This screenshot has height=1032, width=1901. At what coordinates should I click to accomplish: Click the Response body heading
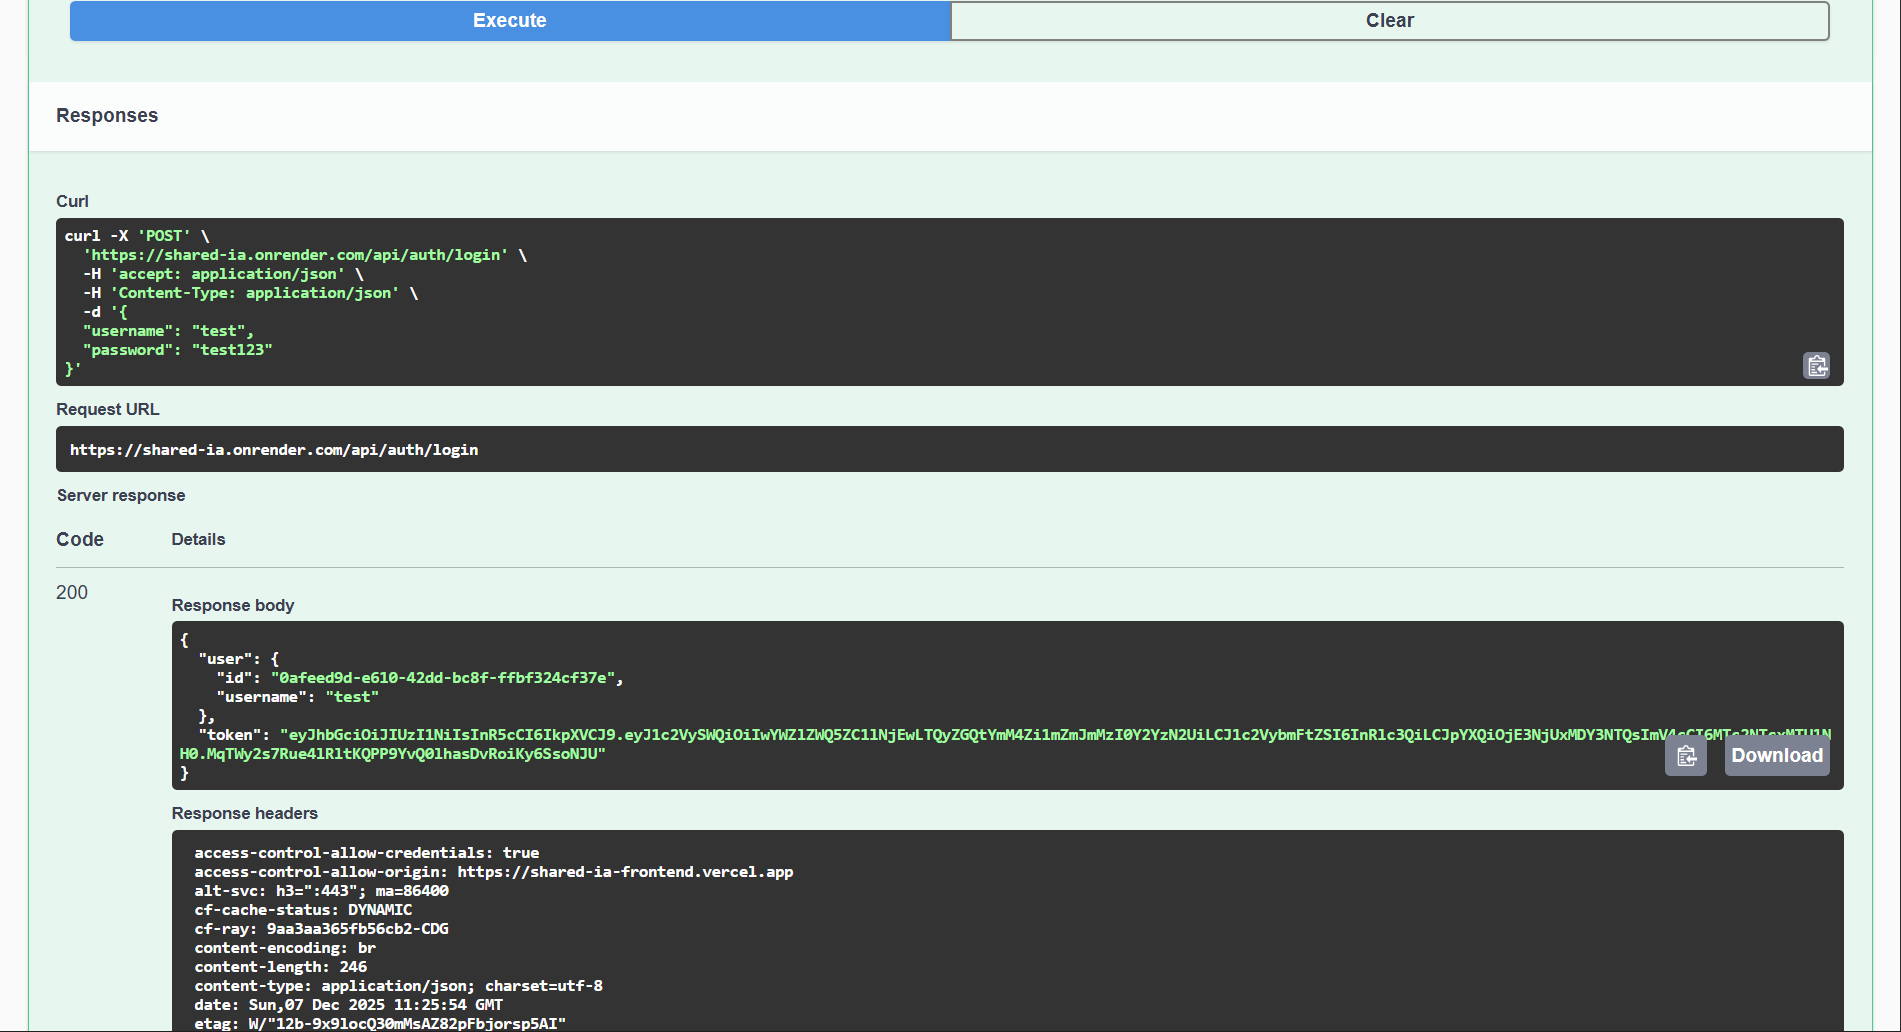coord(232,605)
